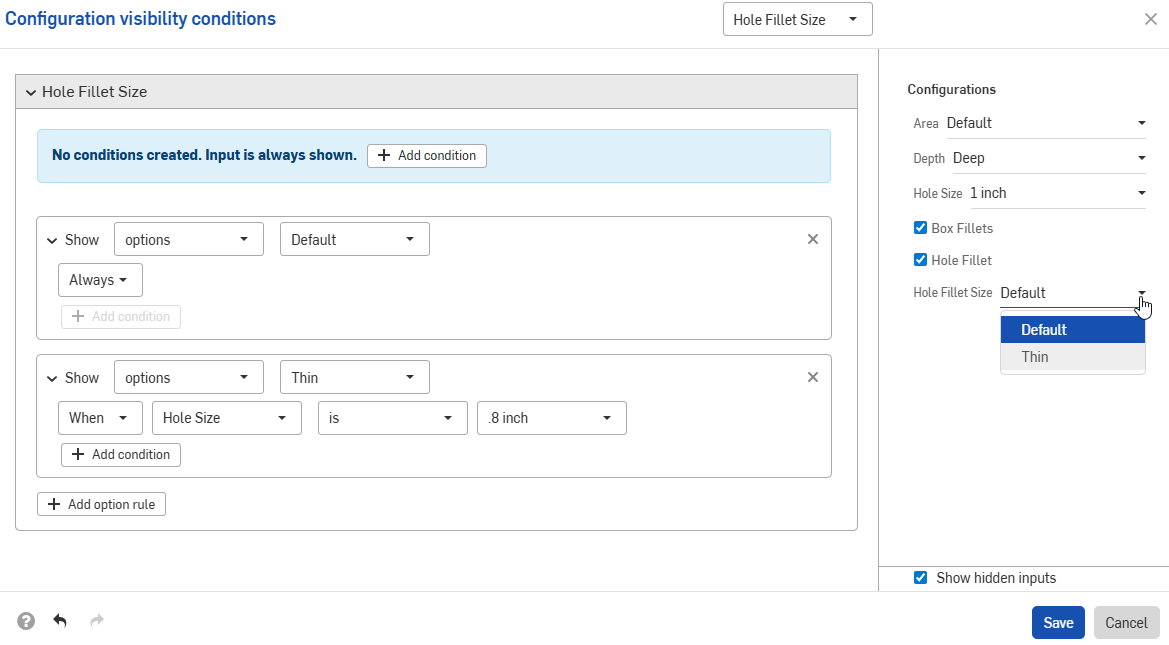Remove the Thin option rule with its X icon
This screenshot has height=645, width=1169.
tap(812, 377)
